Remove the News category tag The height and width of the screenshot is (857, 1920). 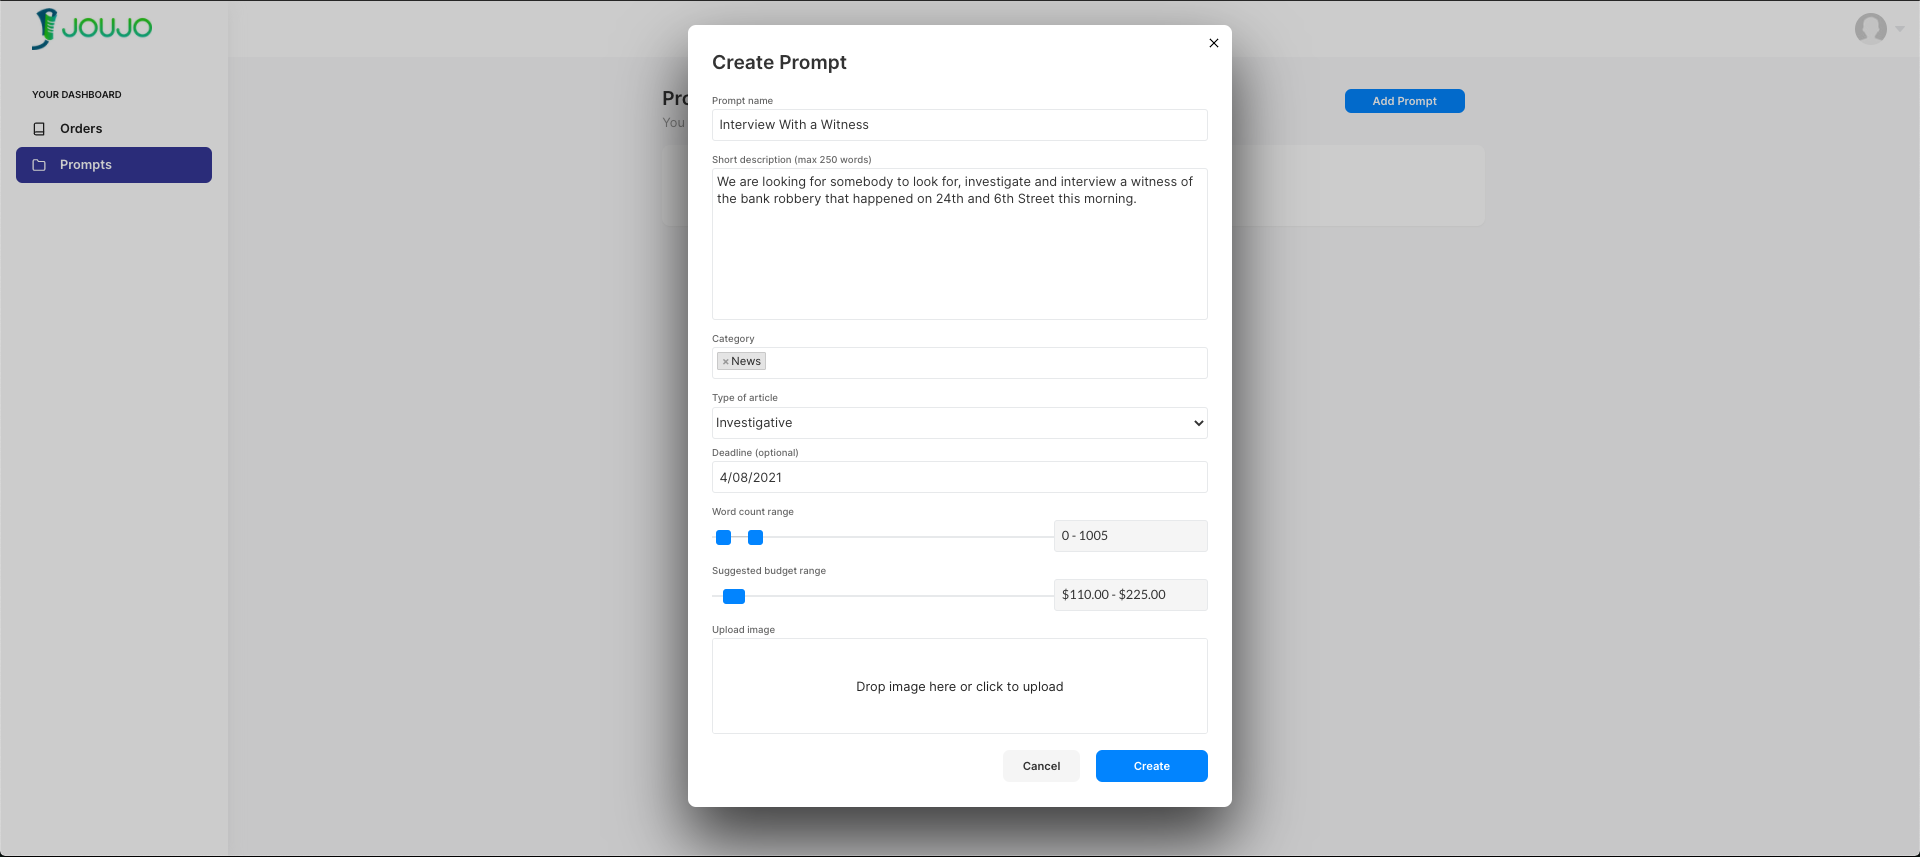[x=725, y=362]
